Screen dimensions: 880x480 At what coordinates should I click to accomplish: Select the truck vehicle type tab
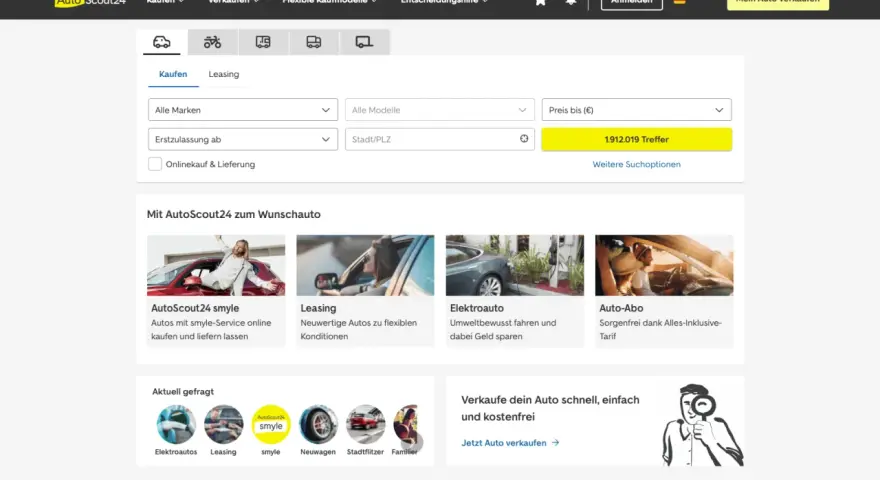[314, 42]
